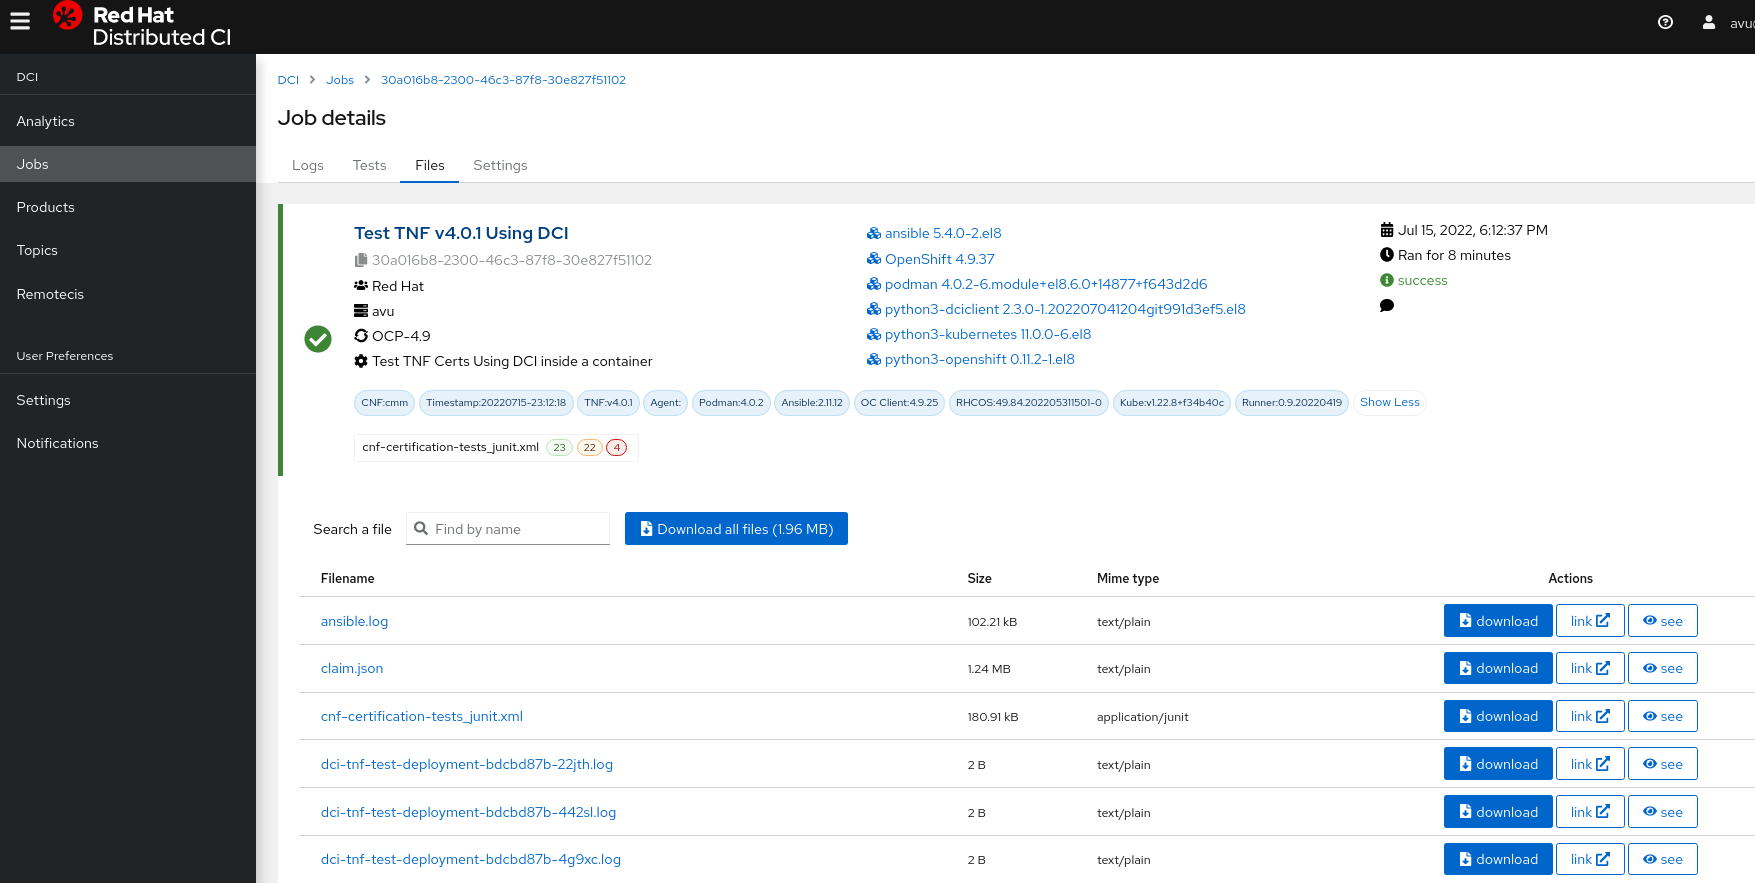Open Analytics in the sidebar

click(x=128, y=121)
